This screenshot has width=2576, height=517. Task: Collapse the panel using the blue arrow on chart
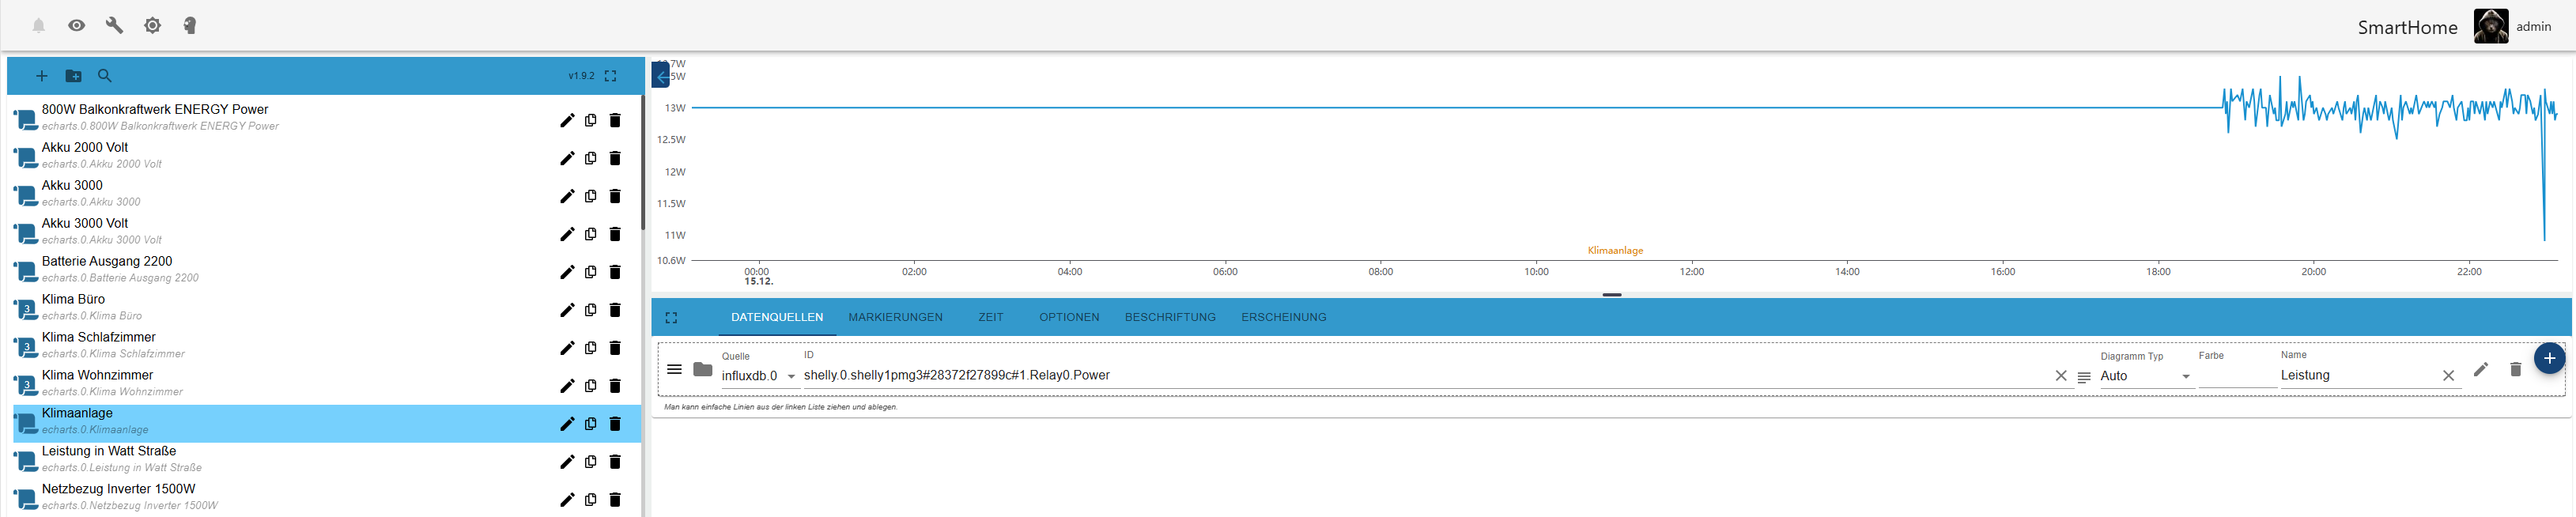661,76
